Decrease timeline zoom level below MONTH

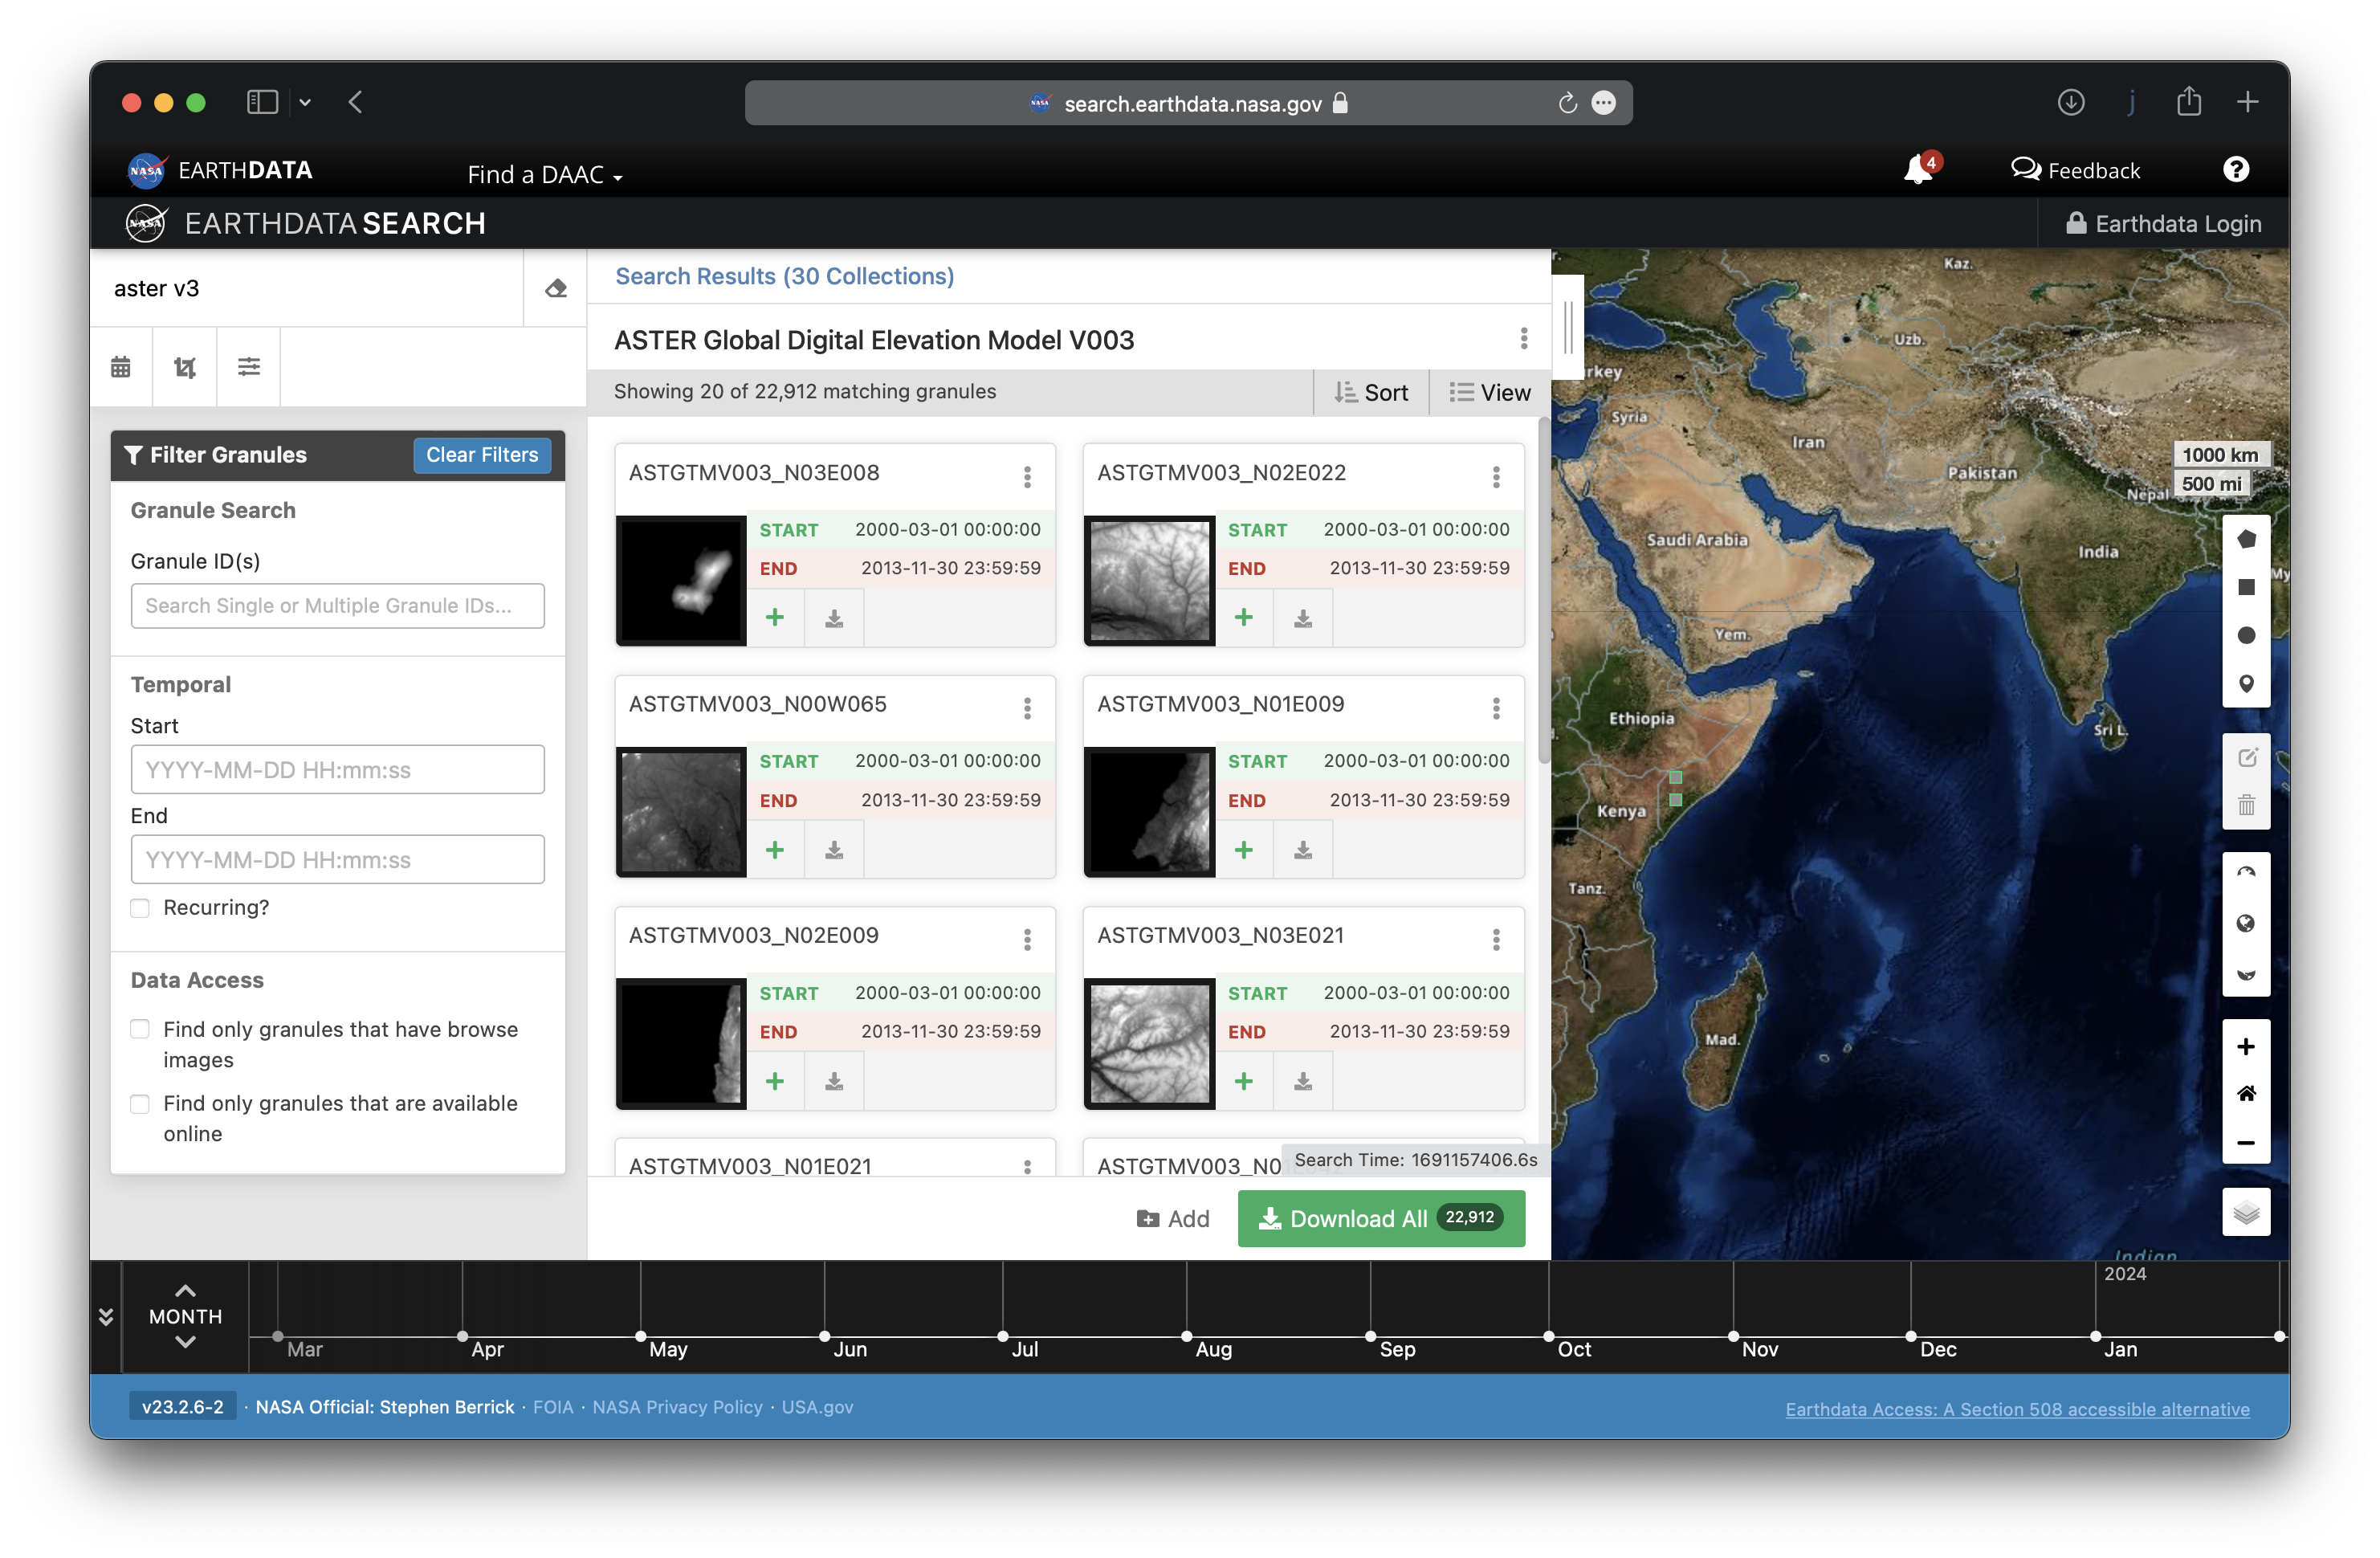pos(185,1343)
